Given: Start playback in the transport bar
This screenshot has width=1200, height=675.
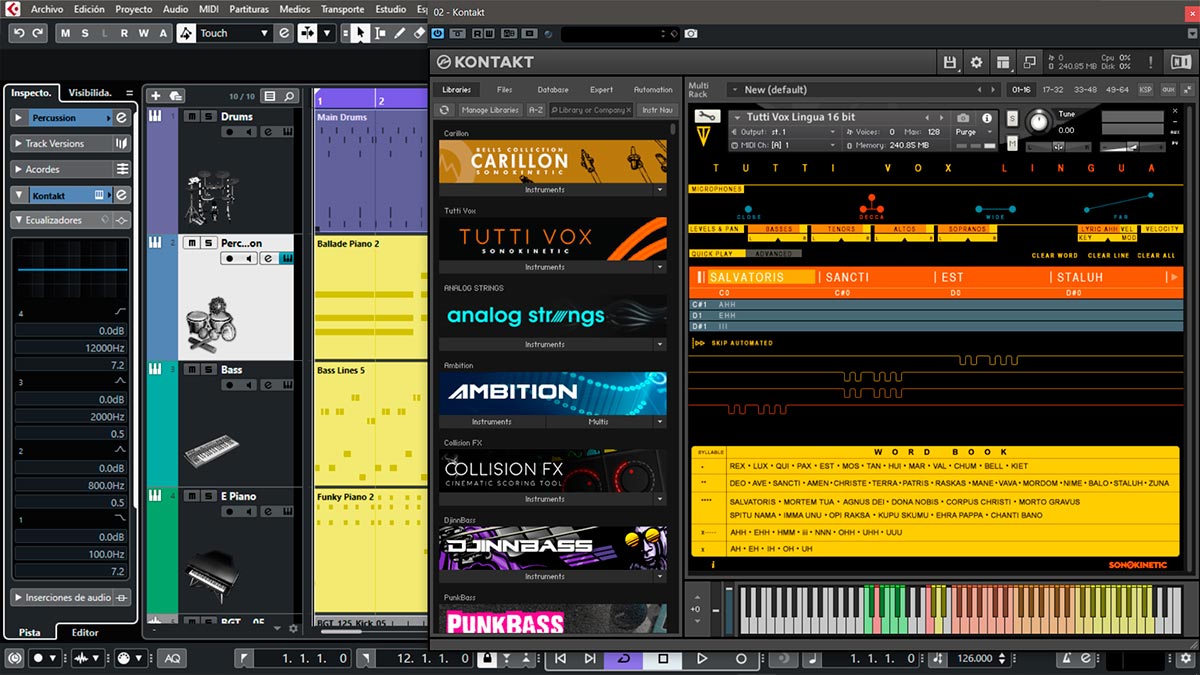Looking at the screenshot, I should 702,658.
